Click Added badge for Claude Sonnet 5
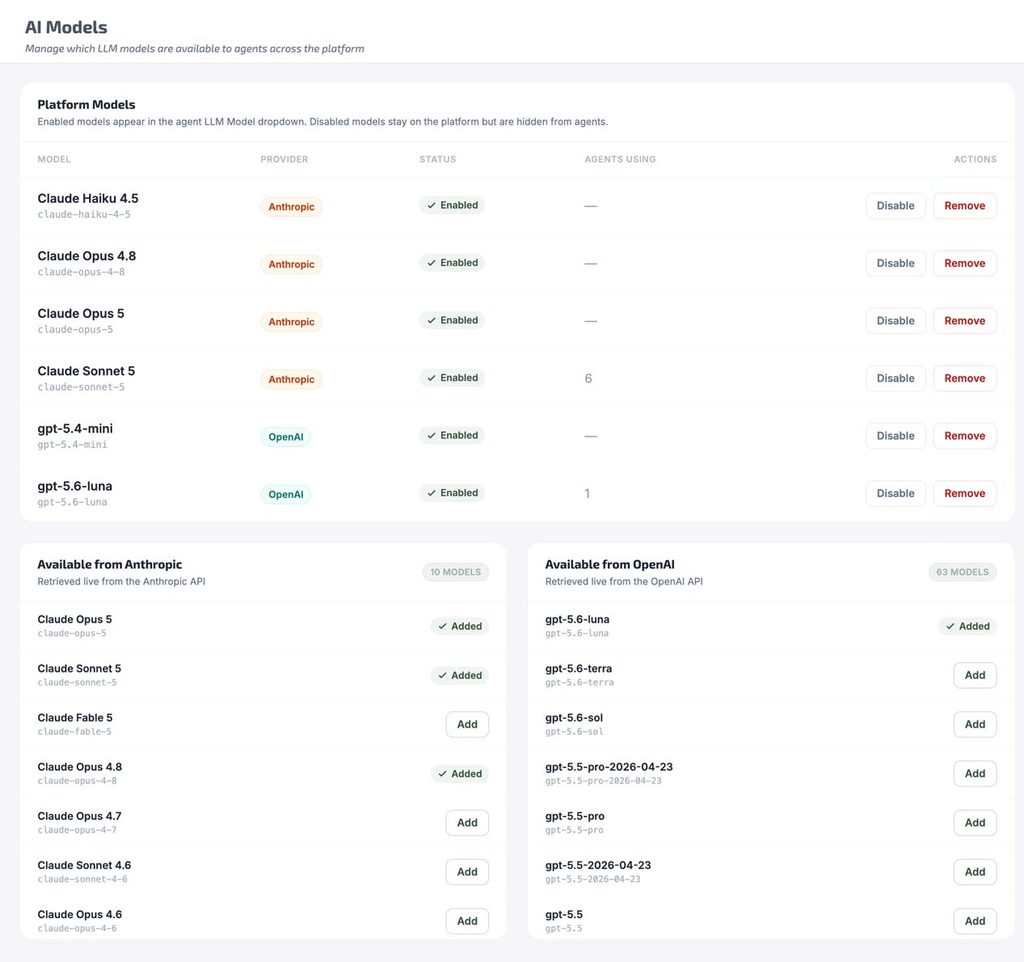 tap(460, 675)
